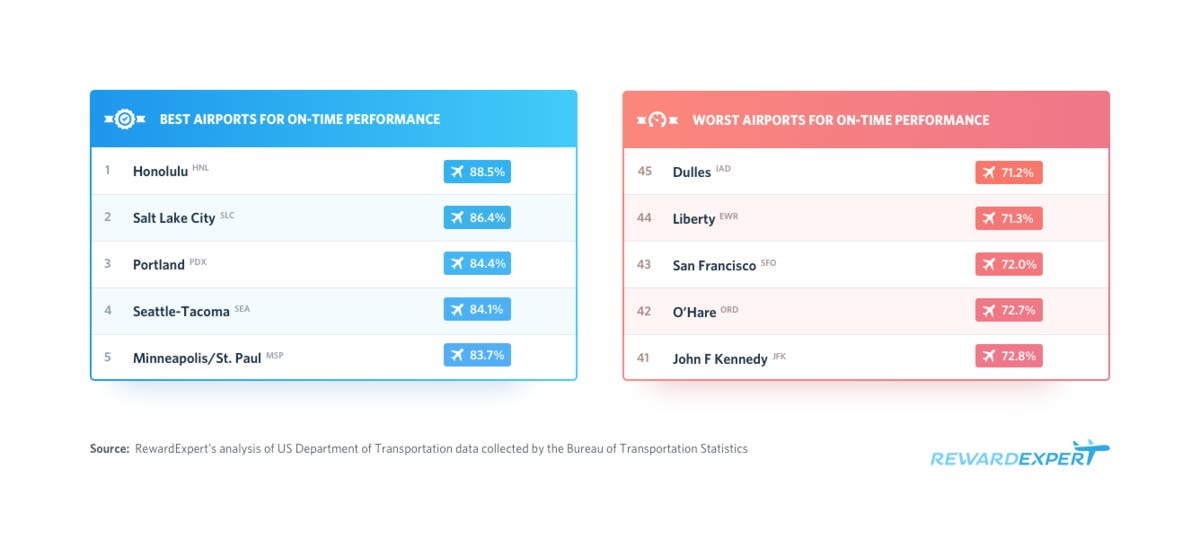
Task: Click Liberty's 71.3% red badge
Action: [1009, 218]
